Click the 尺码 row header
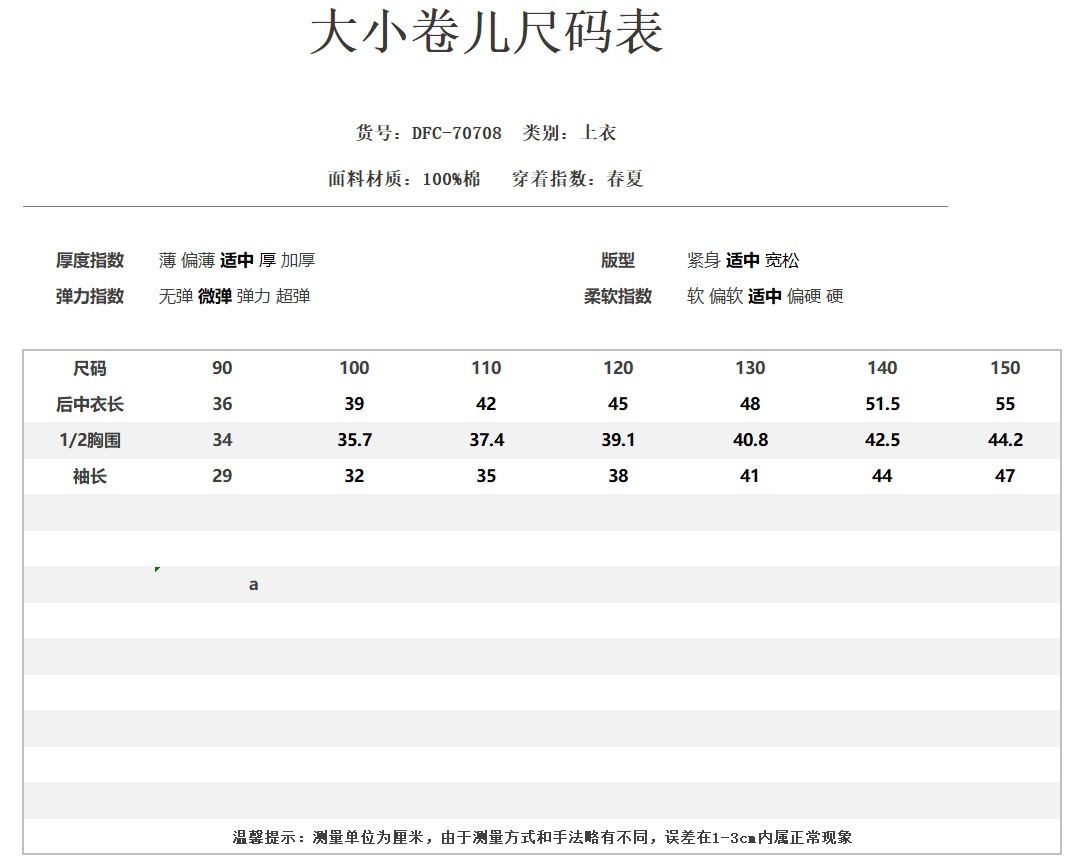 [x=90, y=368]
